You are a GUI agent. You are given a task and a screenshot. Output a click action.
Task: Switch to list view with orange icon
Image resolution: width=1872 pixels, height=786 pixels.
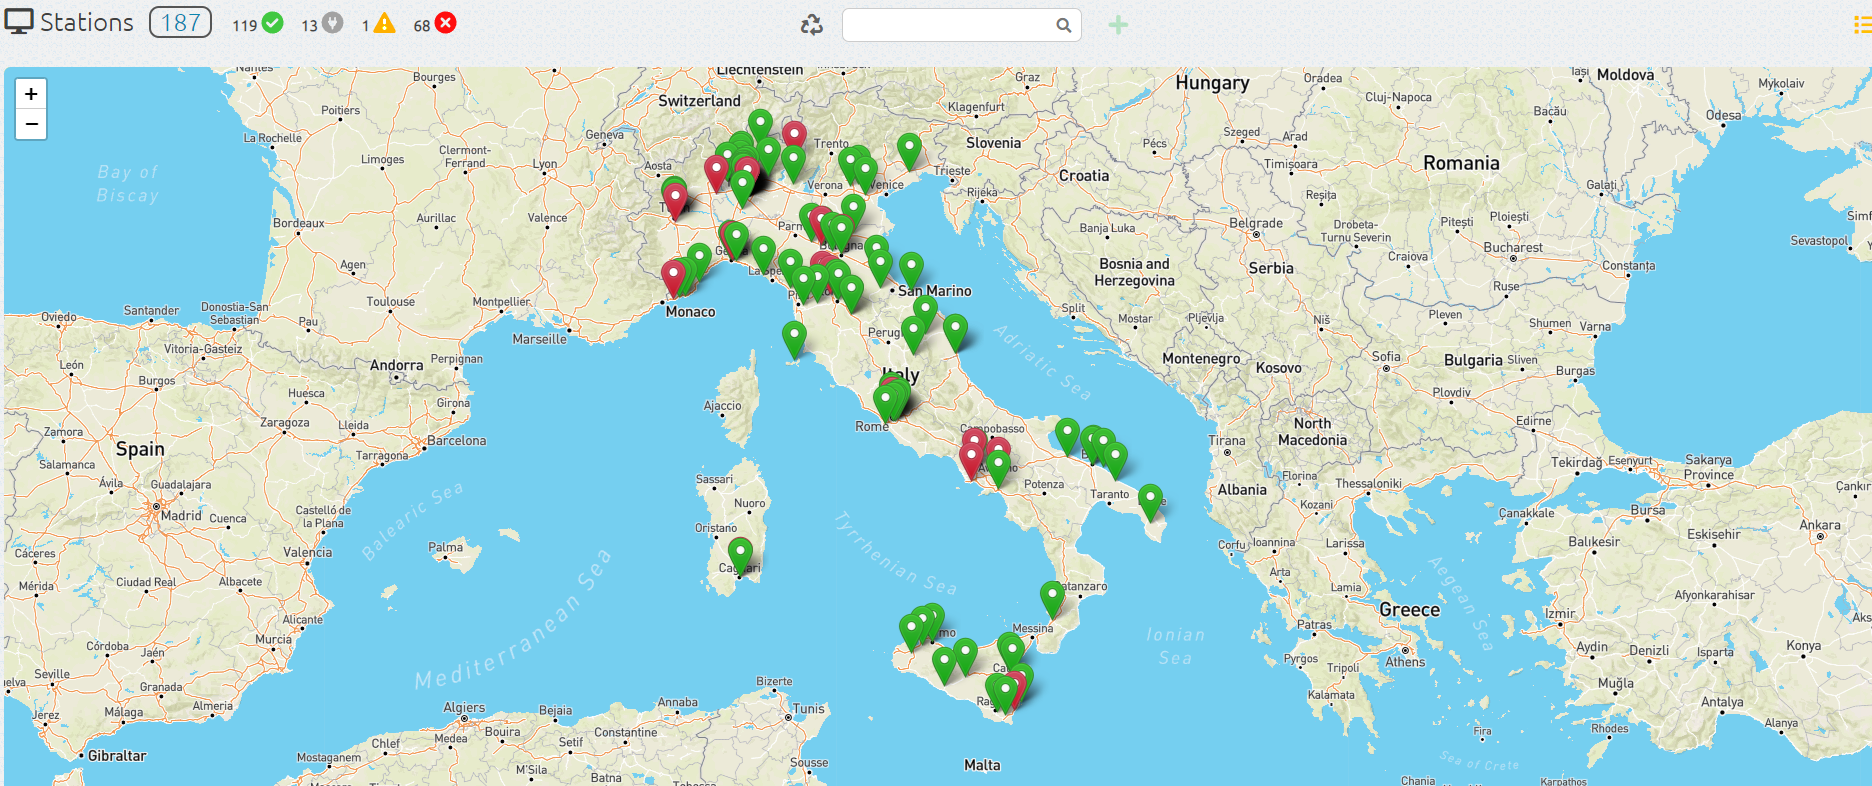[1862, 25]
